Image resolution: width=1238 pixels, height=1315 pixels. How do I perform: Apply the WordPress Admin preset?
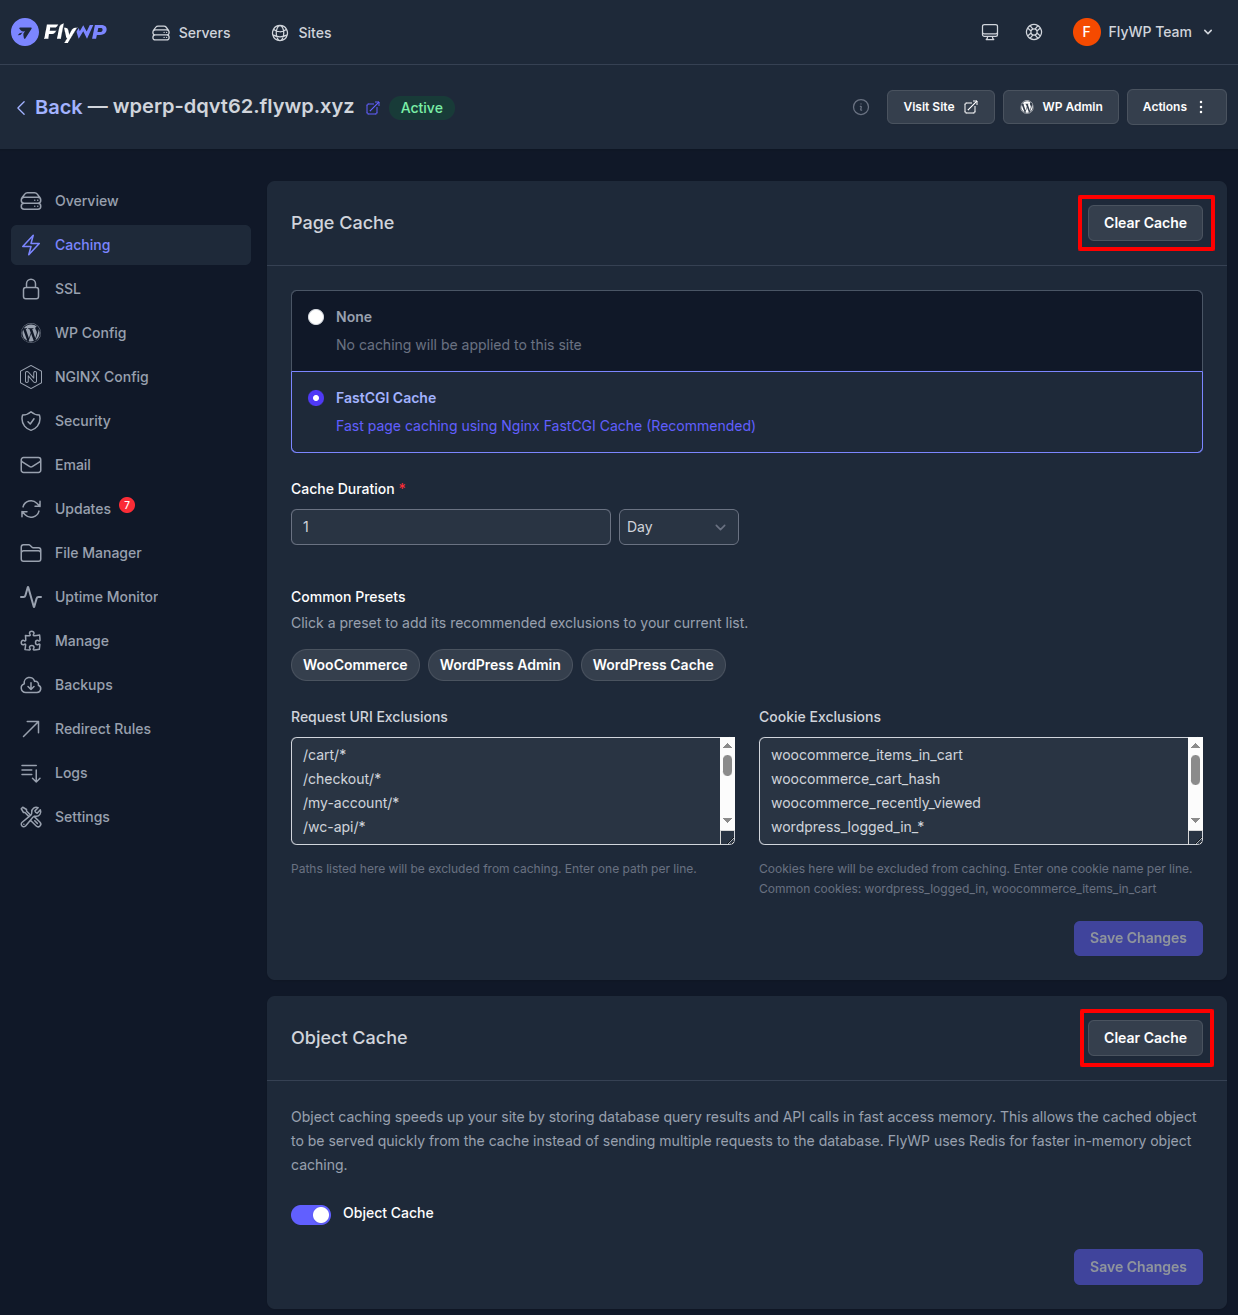point(500,665)
